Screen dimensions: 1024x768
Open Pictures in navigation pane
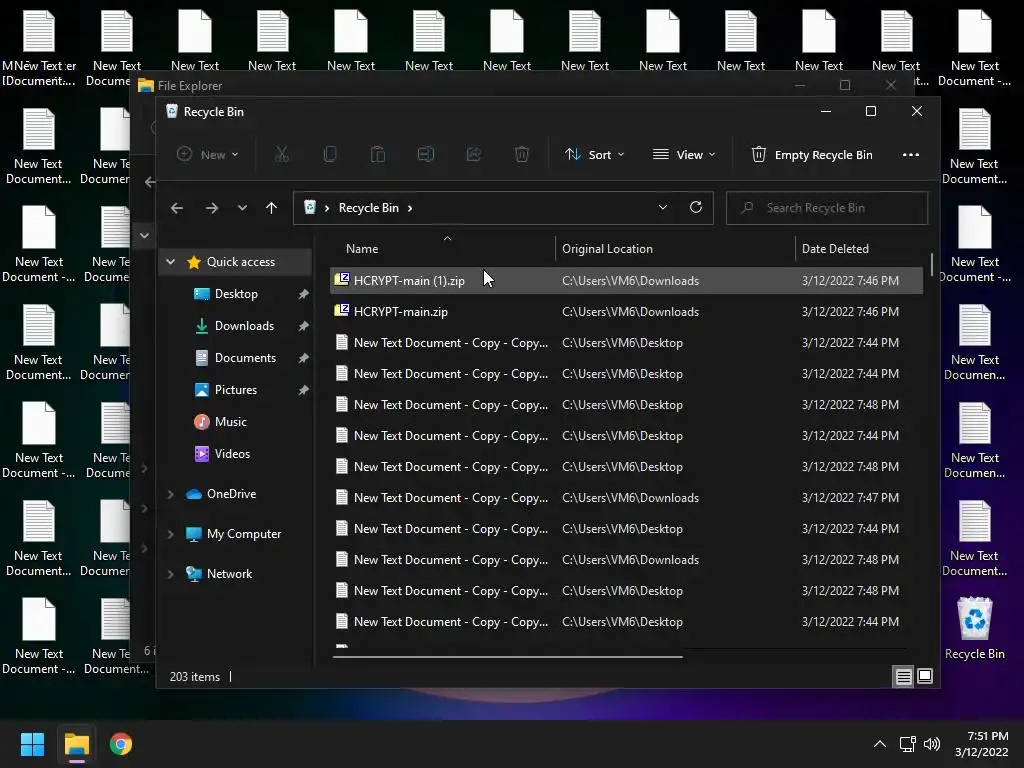tap(236, 390)
